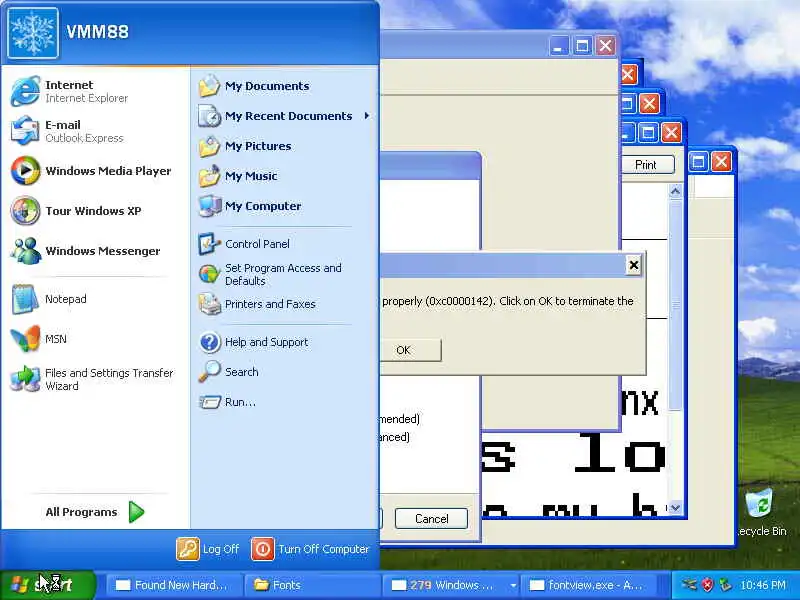
Task: Open My Computer
Action: click(283, 206)
